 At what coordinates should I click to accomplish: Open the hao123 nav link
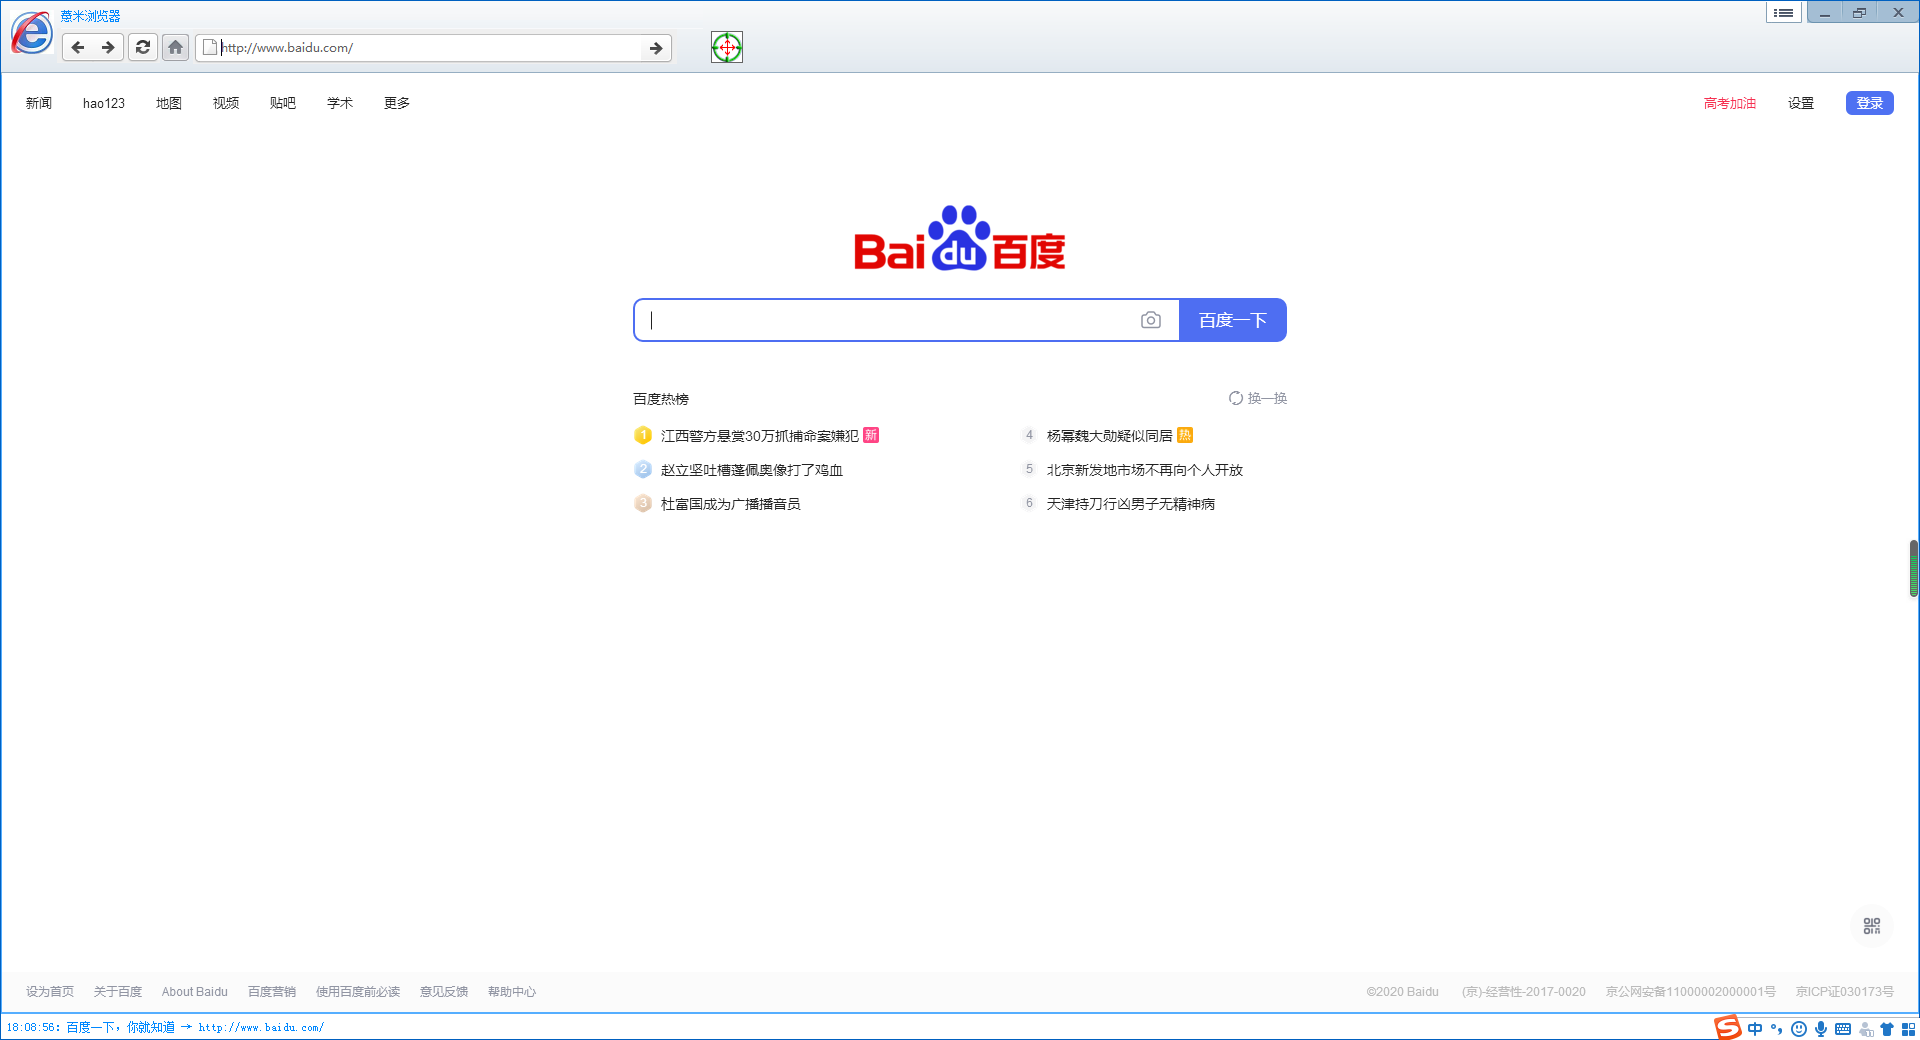[x=104, y=103]
